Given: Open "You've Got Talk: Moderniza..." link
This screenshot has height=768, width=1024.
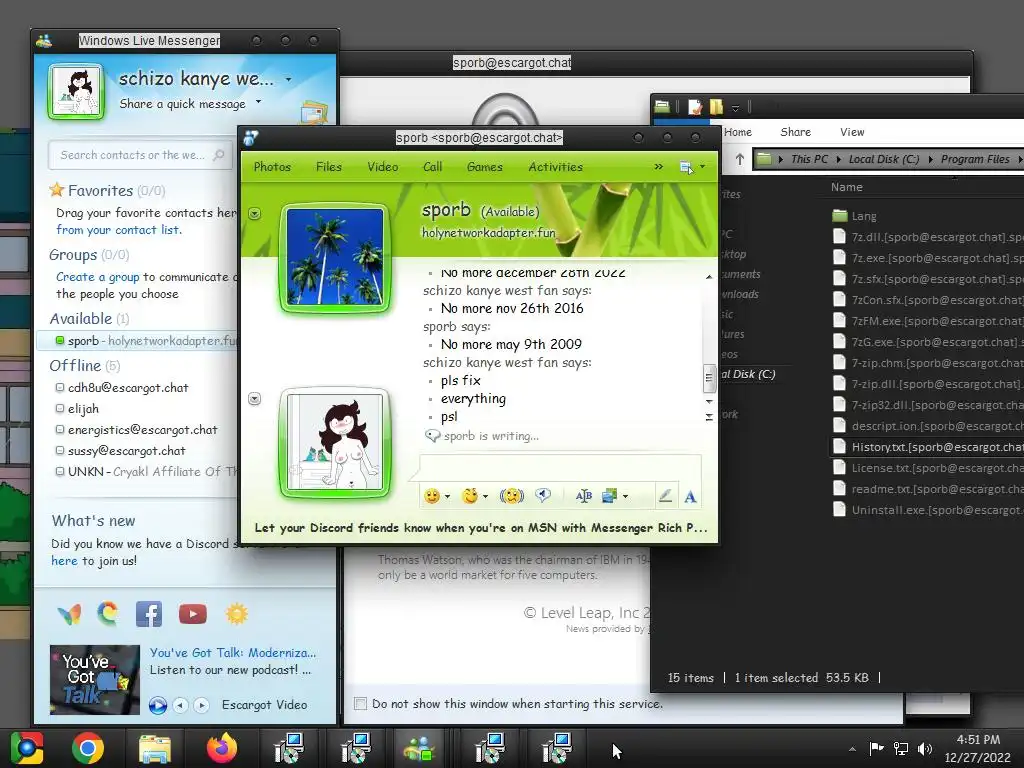Looking at the screenshot, I should point(232,652).
